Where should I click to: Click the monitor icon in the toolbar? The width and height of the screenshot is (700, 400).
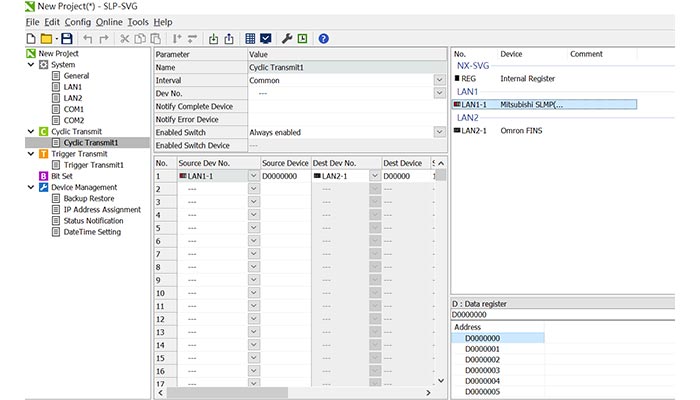click(265, 39)
